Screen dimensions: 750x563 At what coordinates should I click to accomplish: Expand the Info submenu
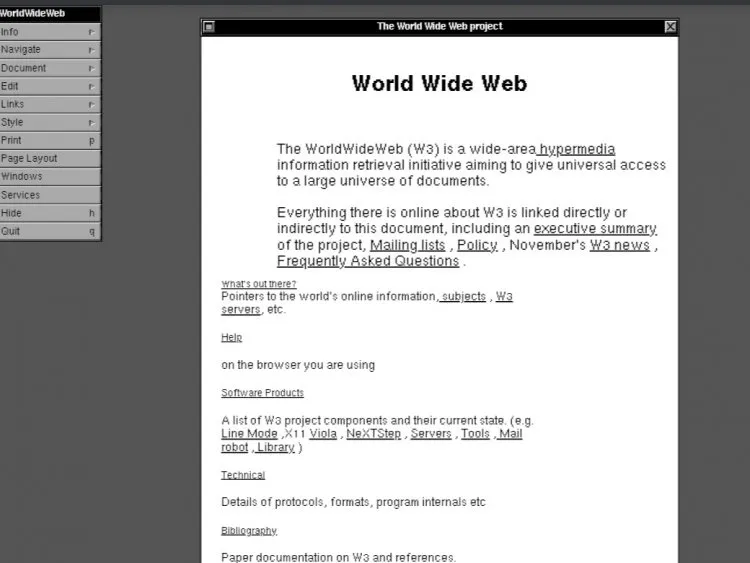pos(49,32)
